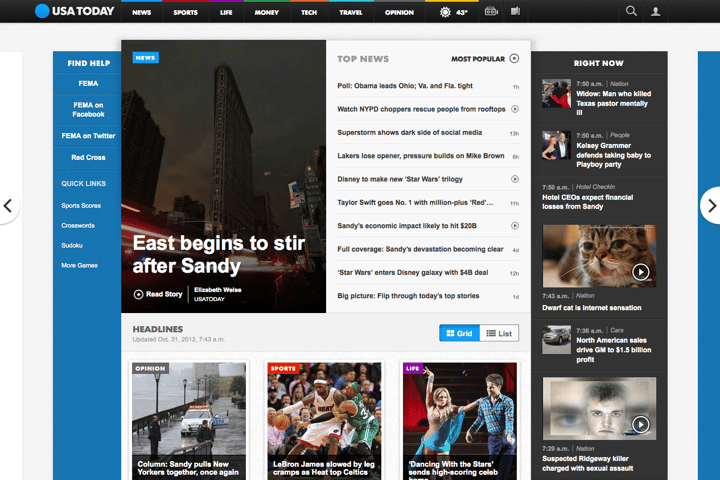The height and width of the screenshot is (480, 720).
Task: Play the Dwarf cat video
Action: click(x=641, y=272)
